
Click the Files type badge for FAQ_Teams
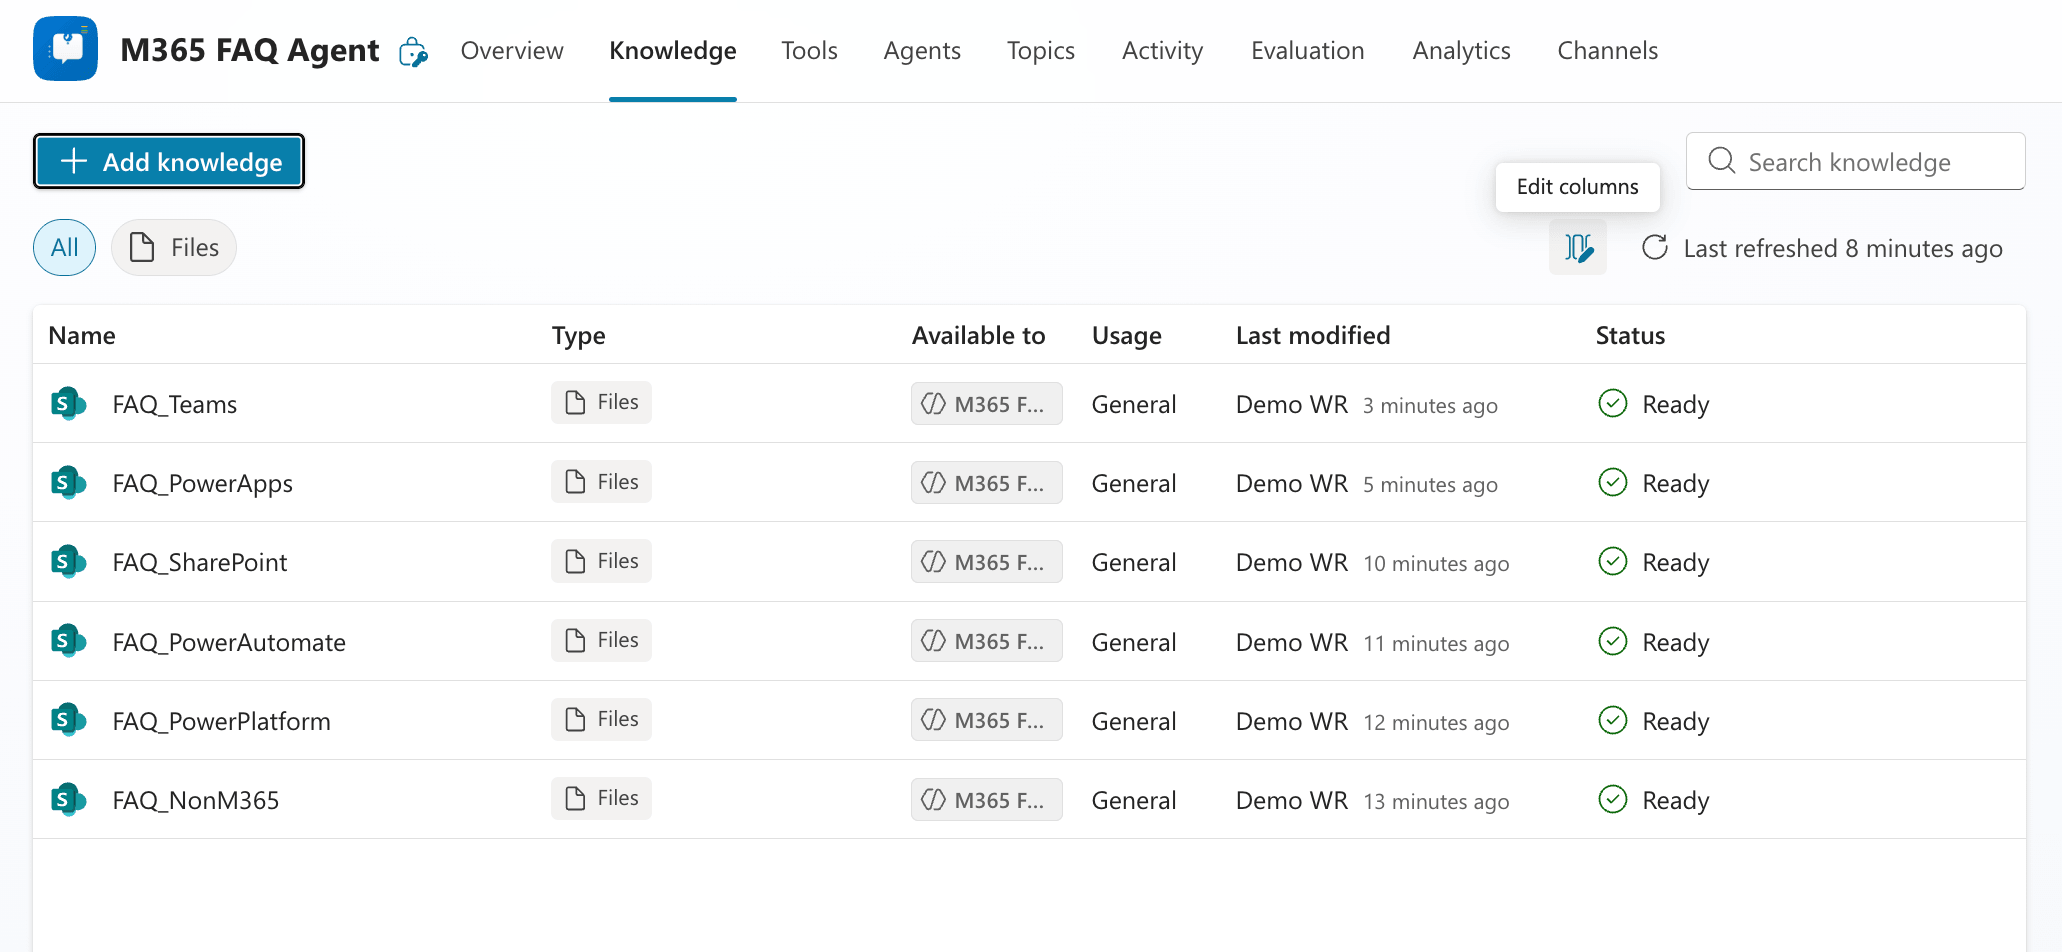pos(601,402)
